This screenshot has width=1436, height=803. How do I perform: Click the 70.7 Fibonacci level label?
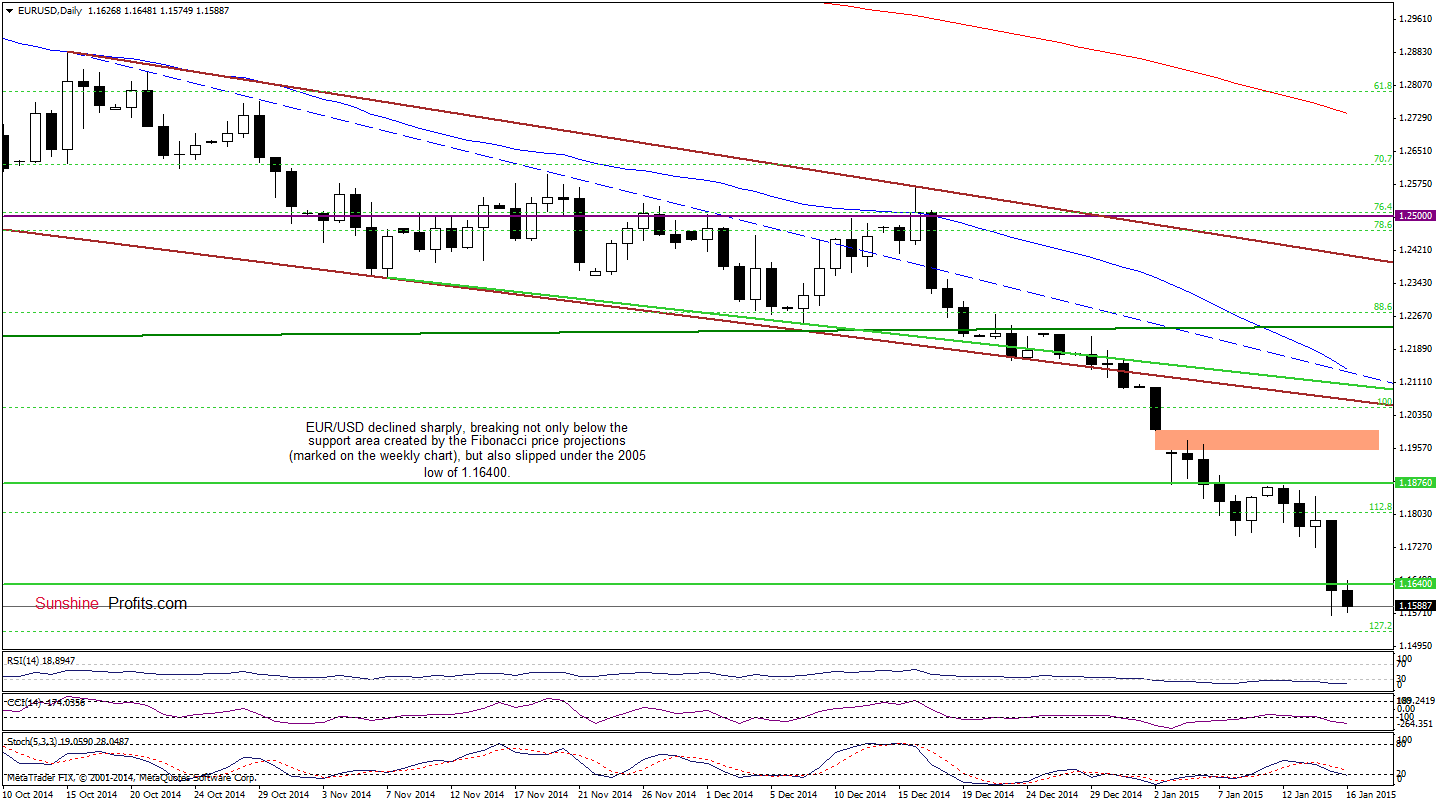[1383, 158]
